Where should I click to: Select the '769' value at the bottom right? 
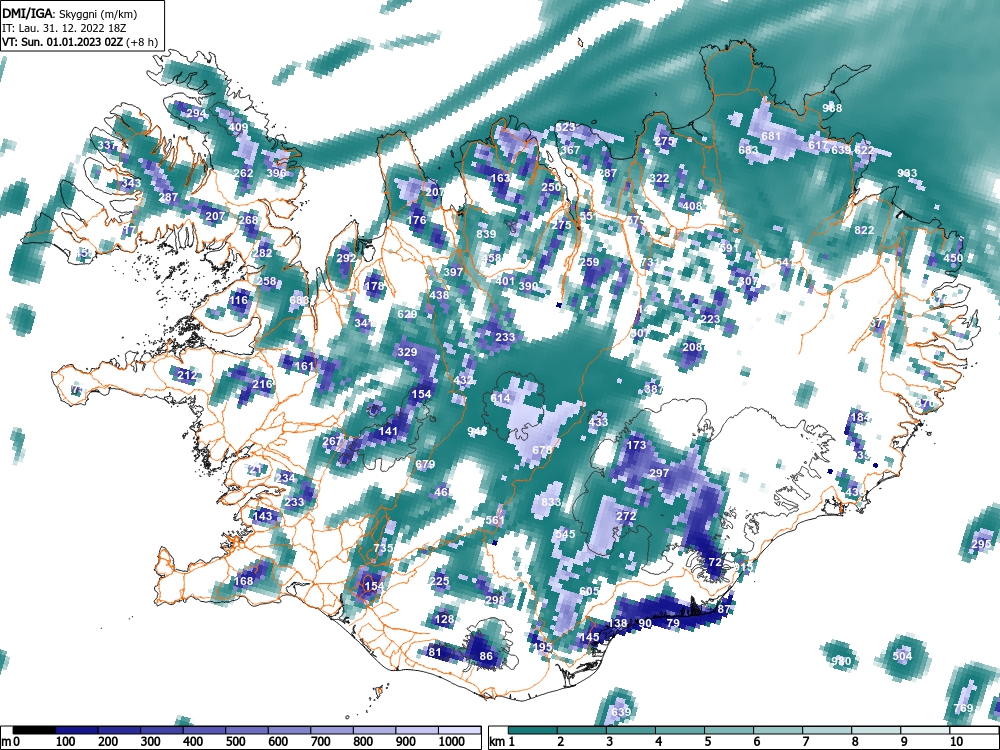[x=963, y=708]
